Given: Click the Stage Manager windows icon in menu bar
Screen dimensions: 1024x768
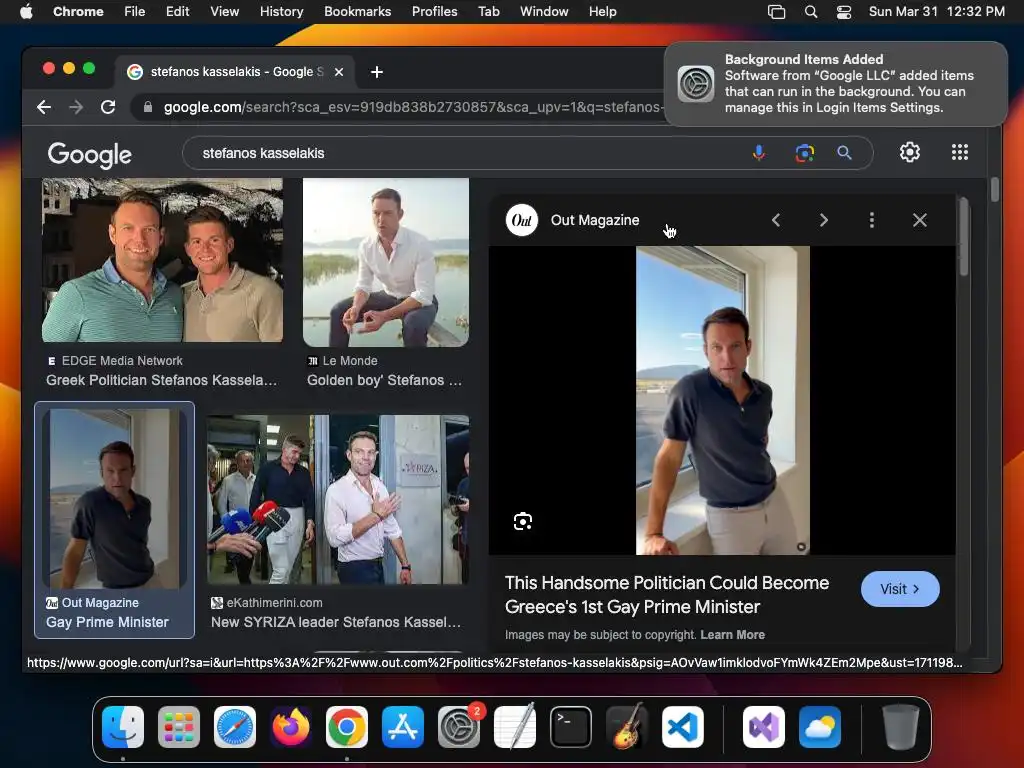Looking at the screenshot, I should point(776,11).
